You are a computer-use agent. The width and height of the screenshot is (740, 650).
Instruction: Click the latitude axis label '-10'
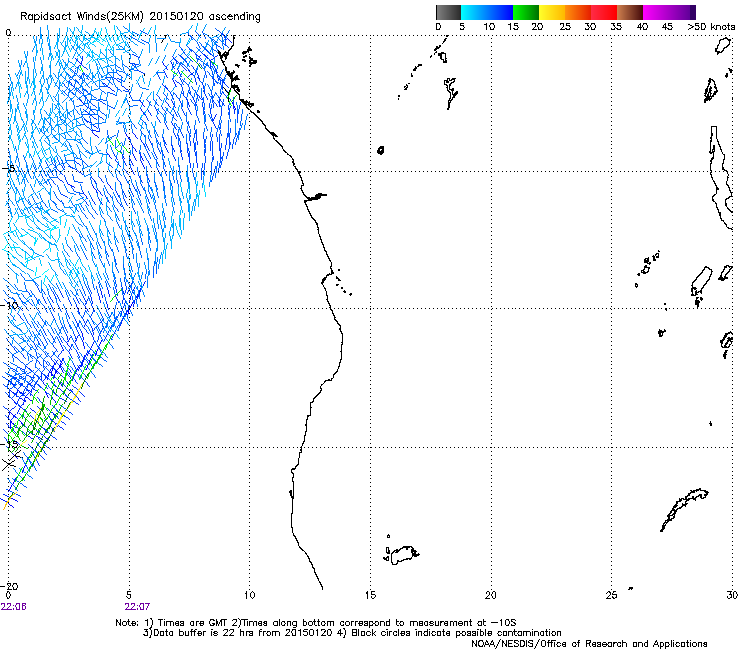pos(10,305)
